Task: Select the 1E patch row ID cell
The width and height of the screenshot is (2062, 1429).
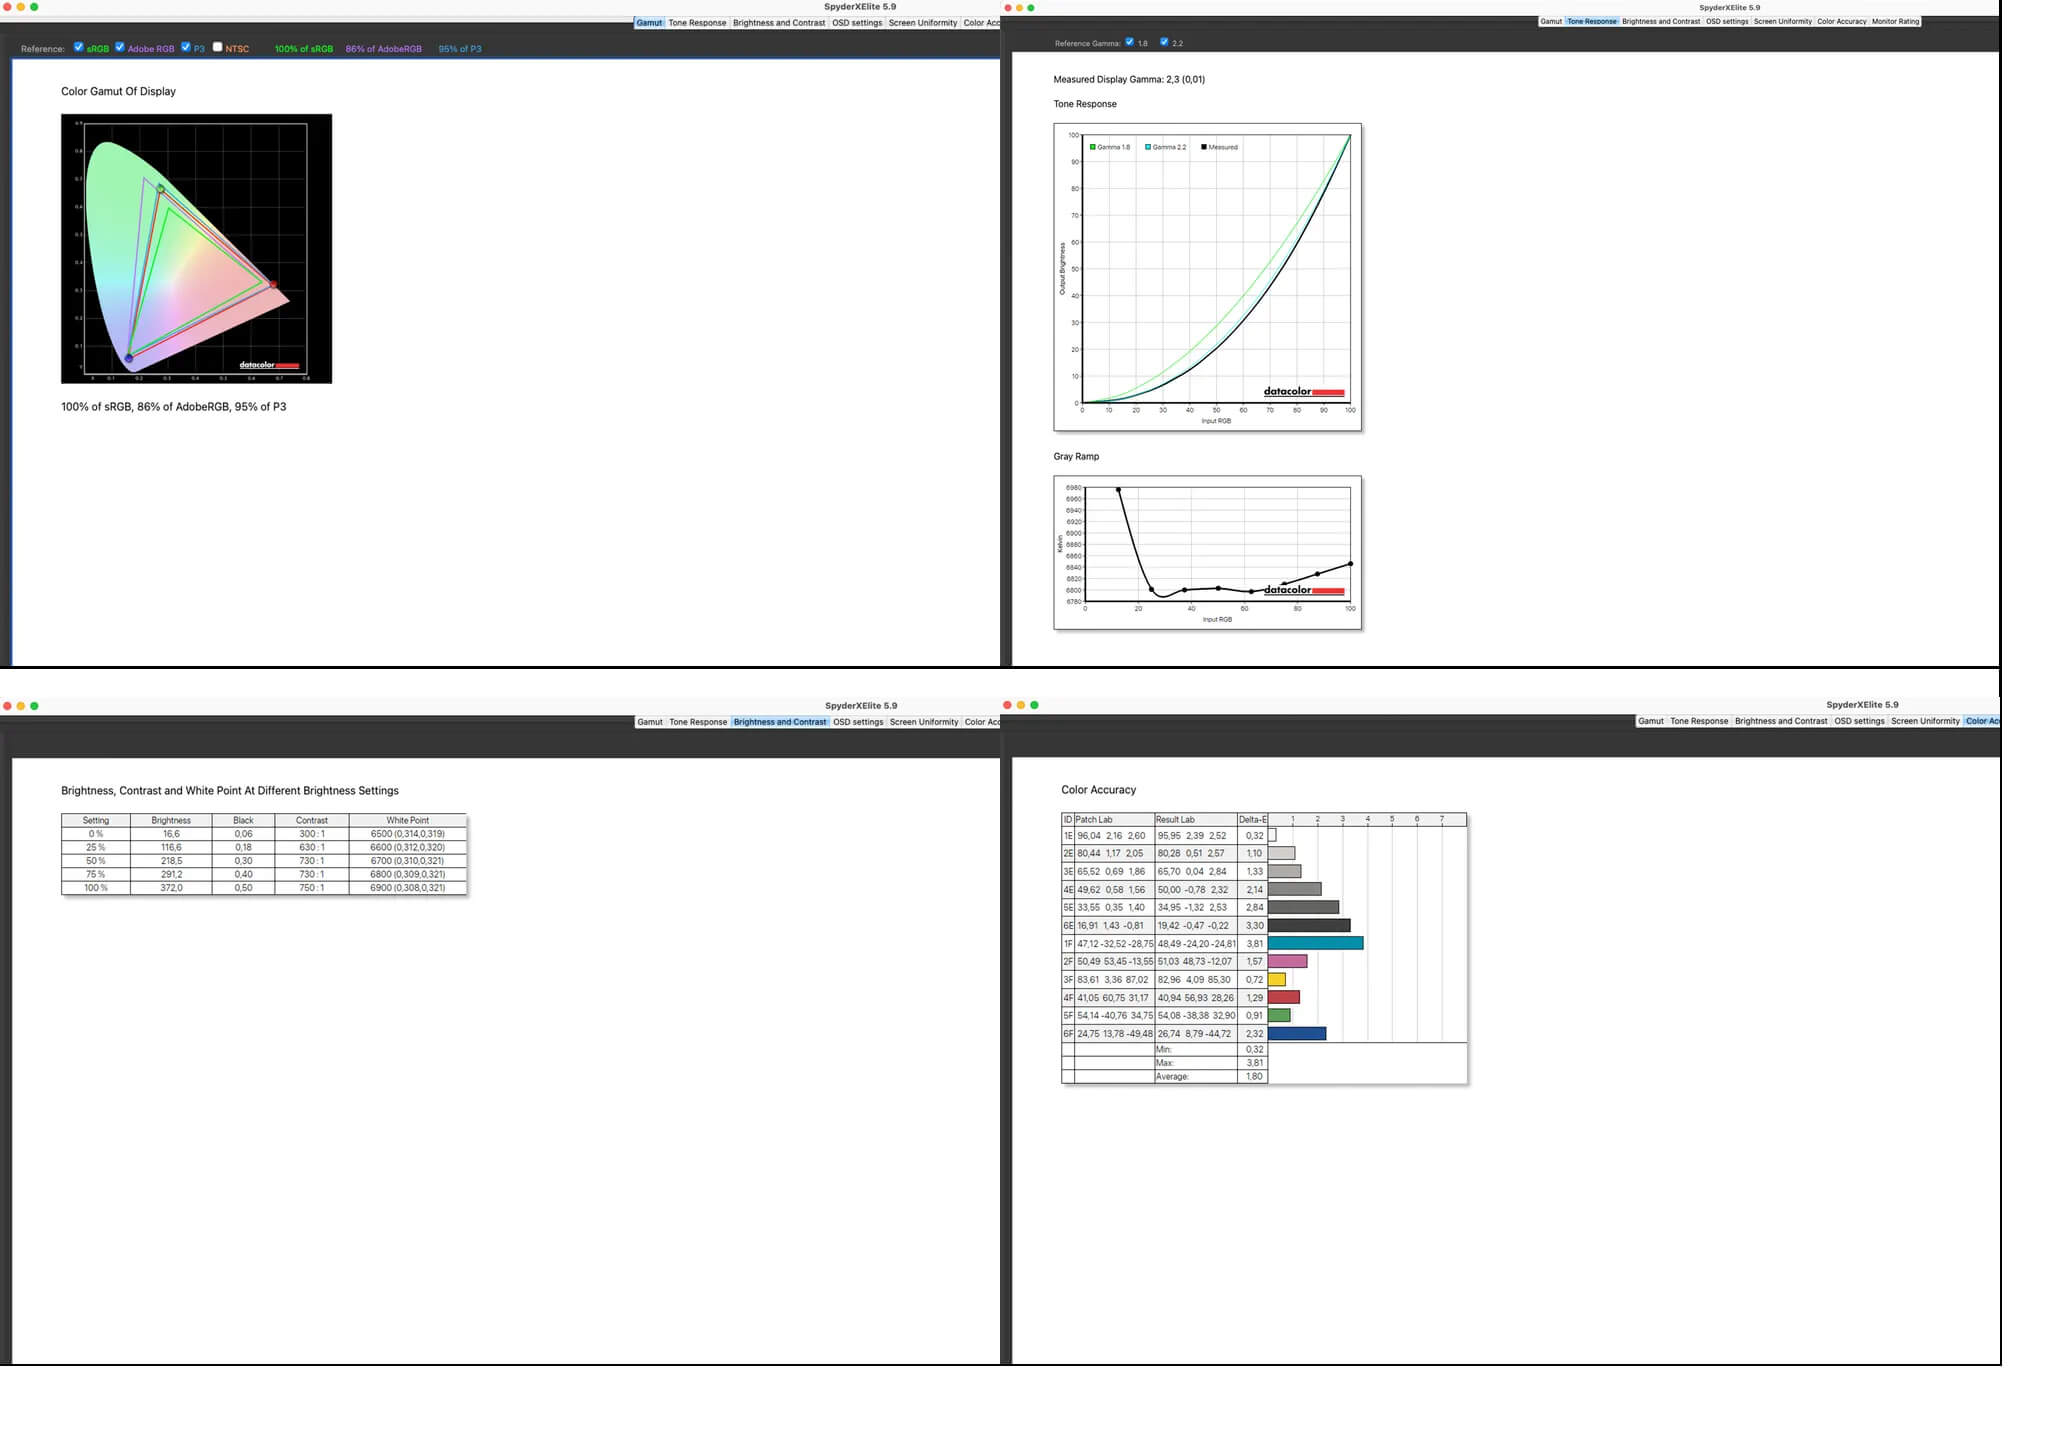Action: [x=1068, y=835]
